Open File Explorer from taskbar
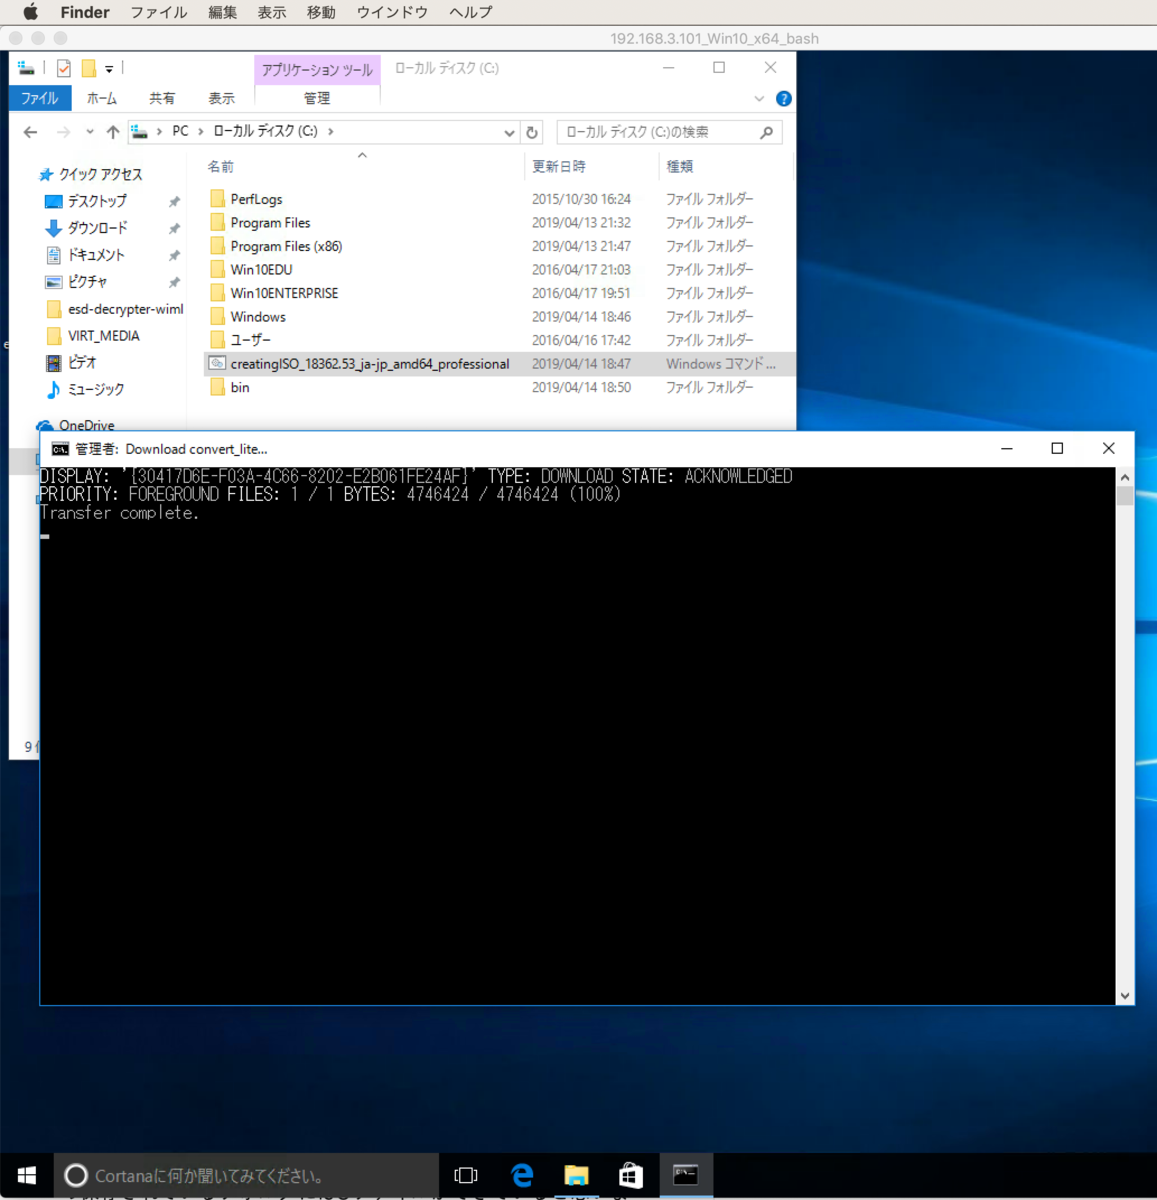 pyautogui.click(x=576, y=1176)
